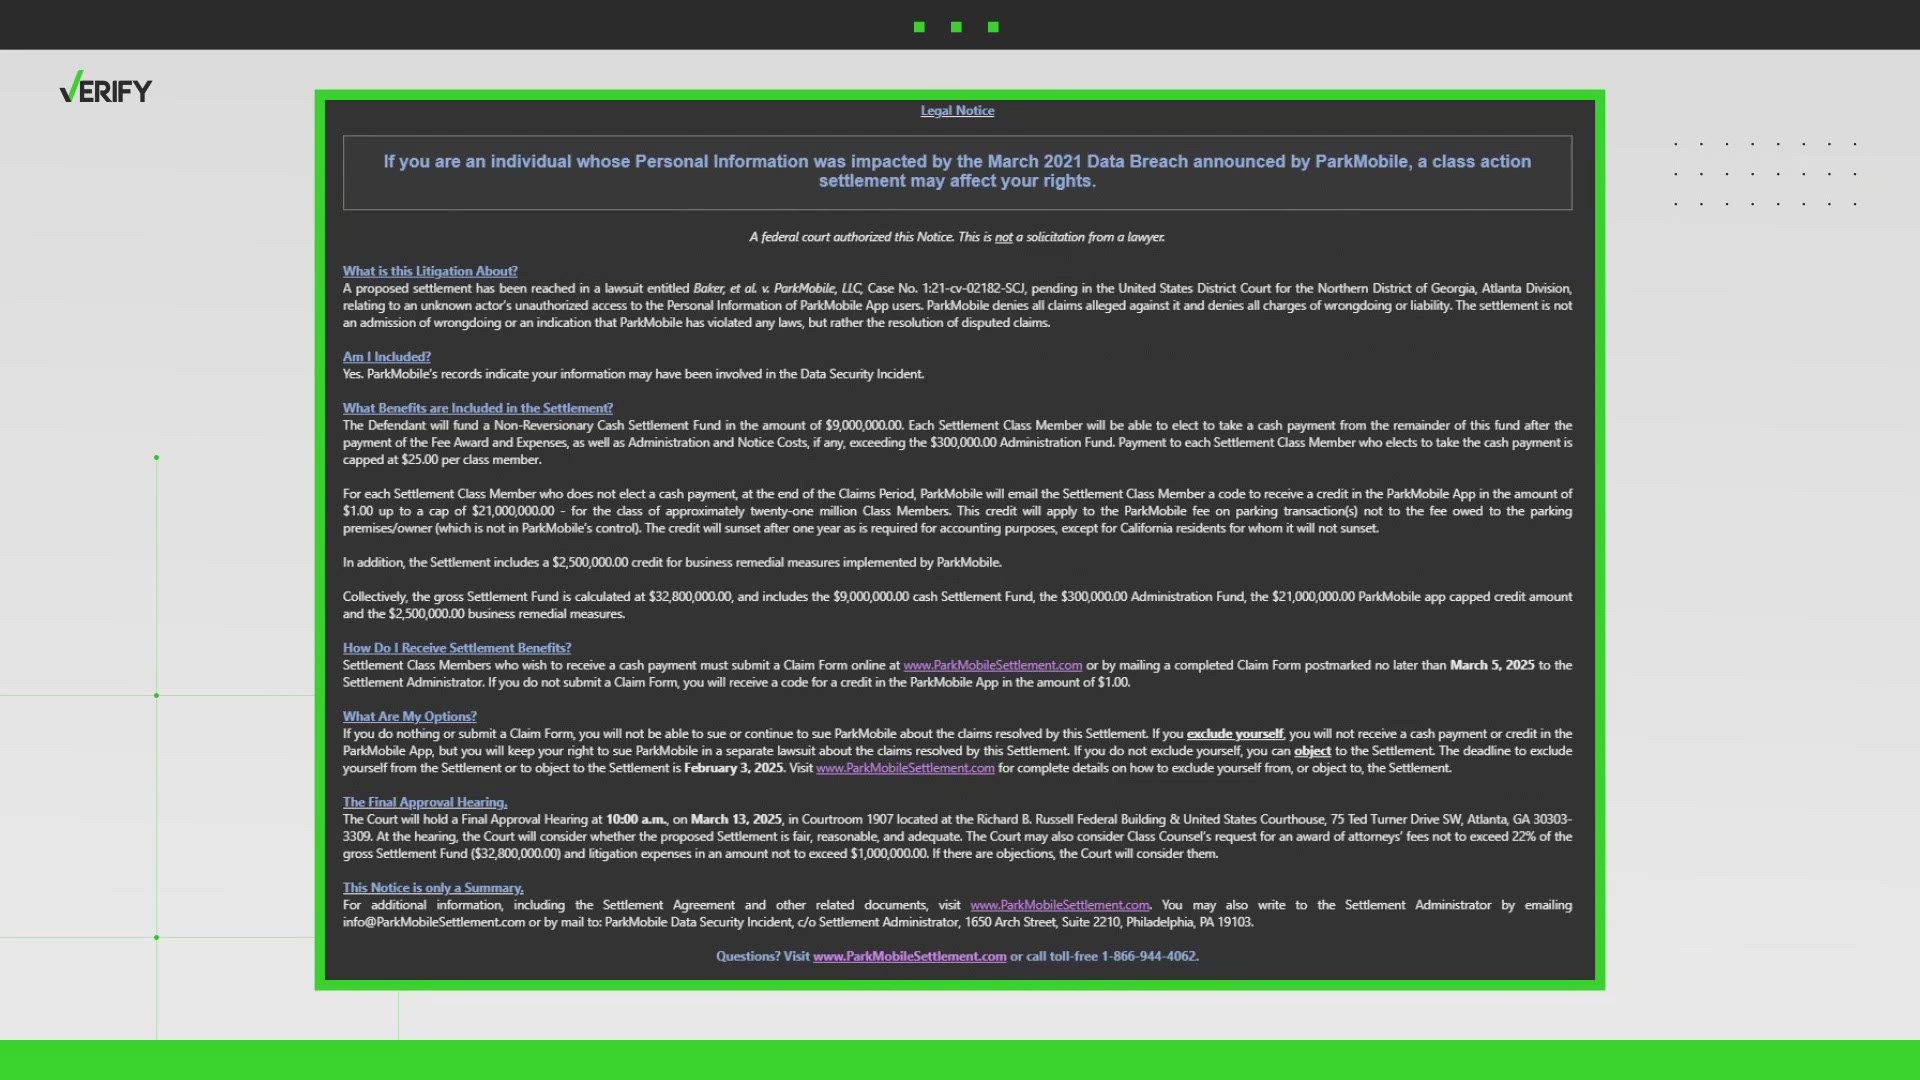This screenshot has width=1920, height=1080.
Task: Click 'How Do I Receive Settlement Benefits?' heading
Action: coord(457,648)
